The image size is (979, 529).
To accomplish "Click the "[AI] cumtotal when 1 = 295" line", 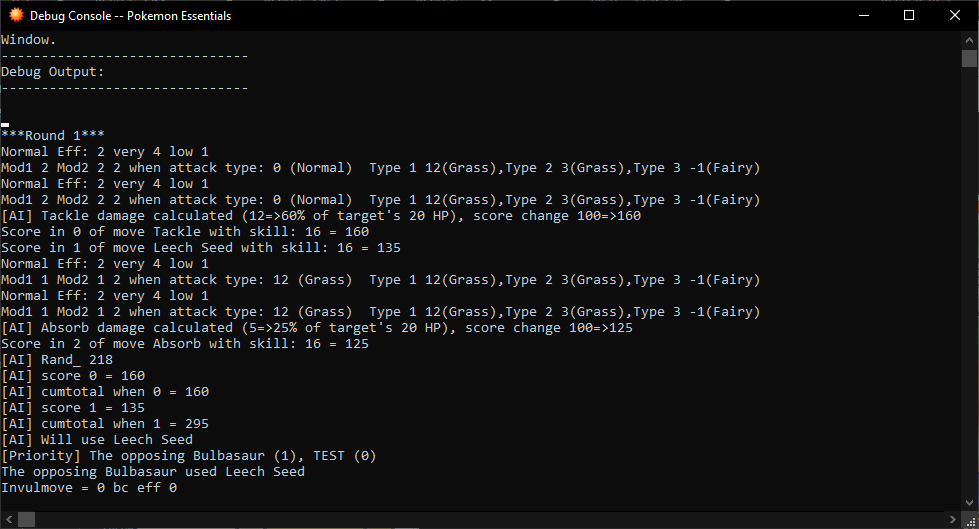I will point(105,424).
